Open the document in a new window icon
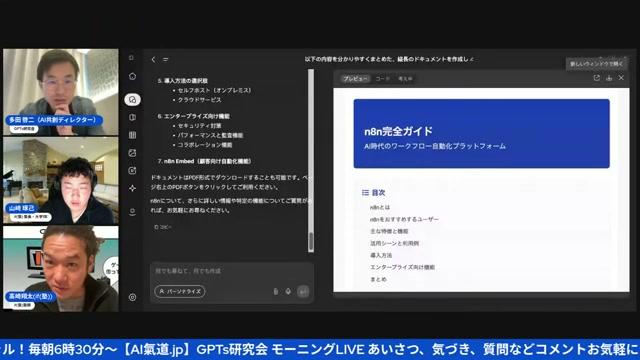This screenshot has height=360, width=640. point(597,78)
